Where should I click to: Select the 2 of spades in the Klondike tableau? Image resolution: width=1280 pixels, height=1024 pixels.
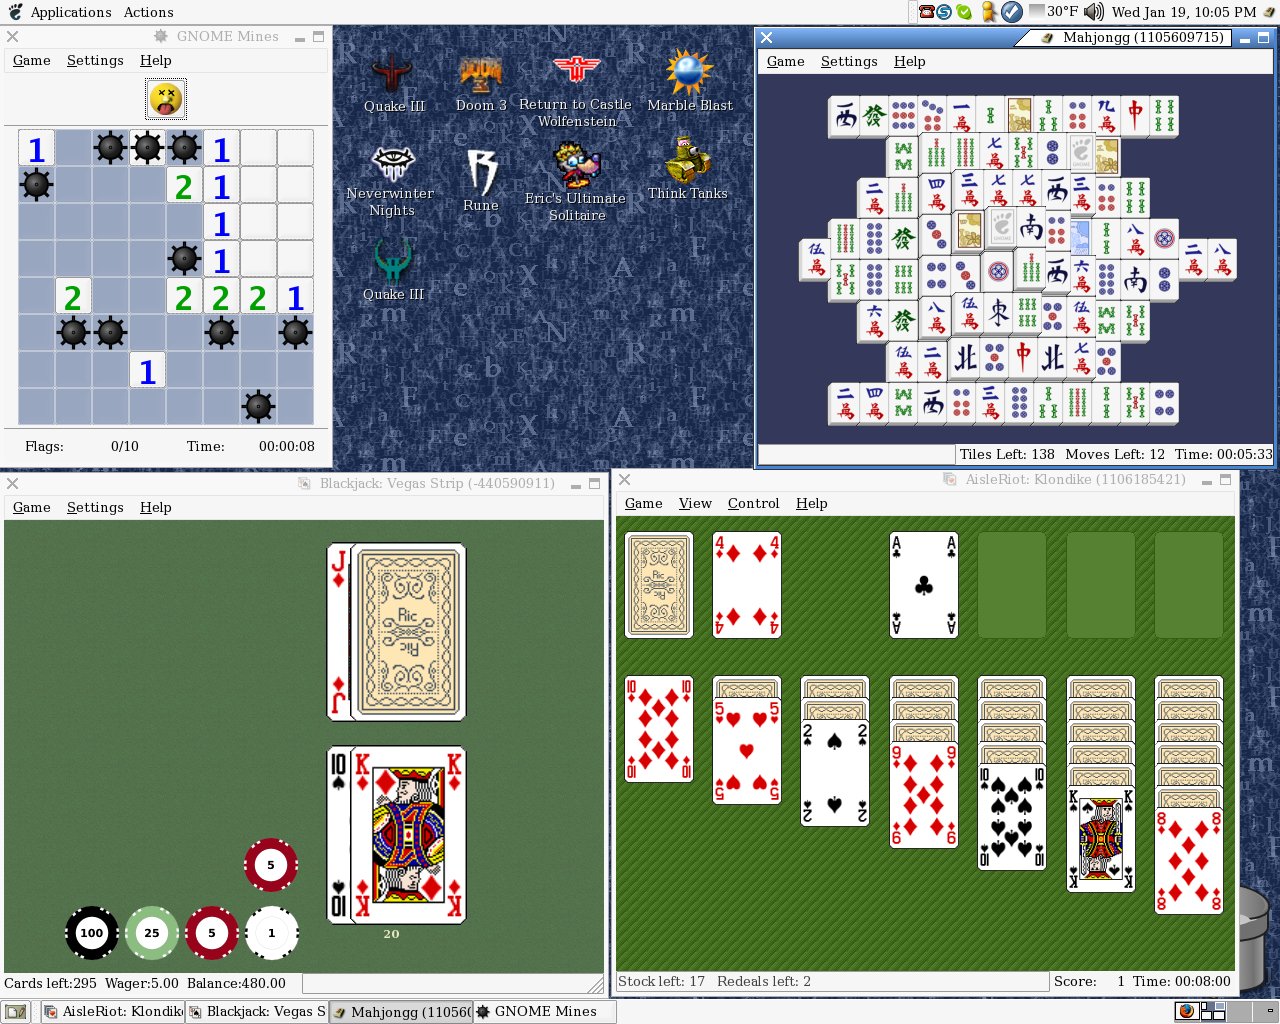pos(835,773)
